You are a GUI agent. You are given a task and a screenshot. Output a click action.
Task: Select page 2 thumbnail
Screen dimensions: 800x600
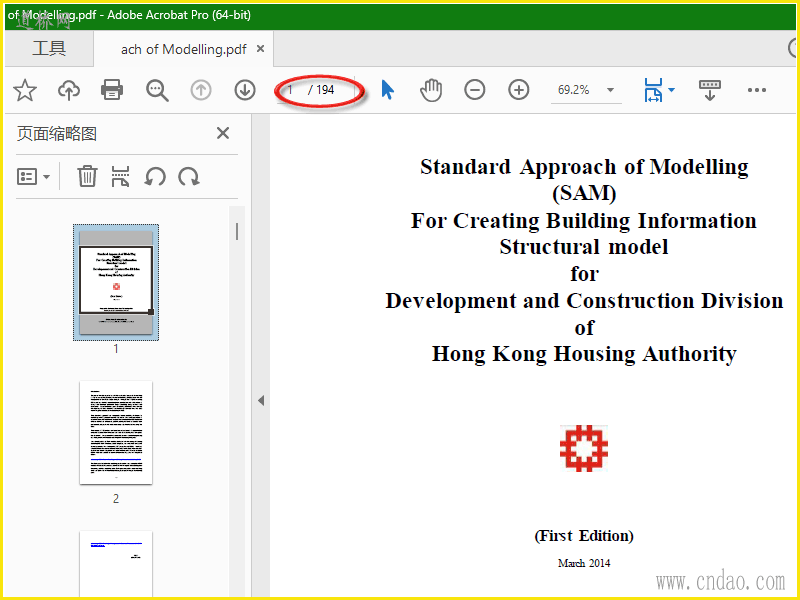pos(116,433)
